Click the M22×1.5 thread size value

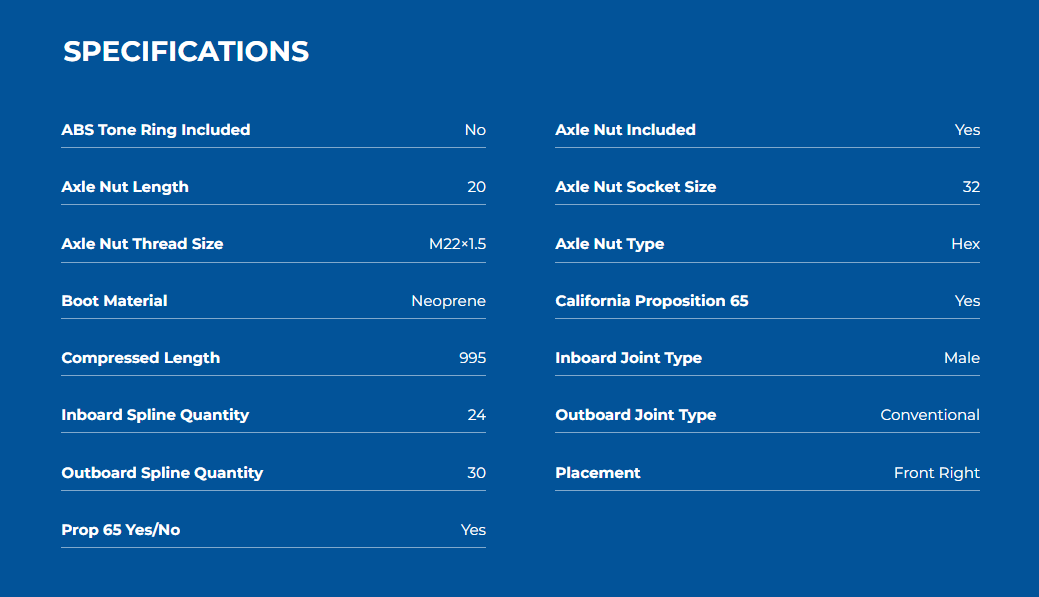coord(457,244)
